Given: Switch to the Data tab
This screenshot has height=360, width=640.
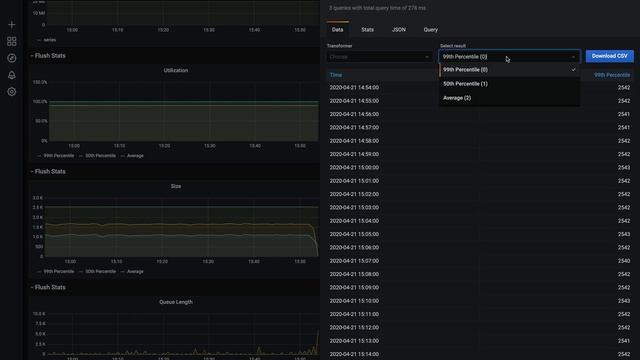Looking at the screenshot, I should (337, 29).
